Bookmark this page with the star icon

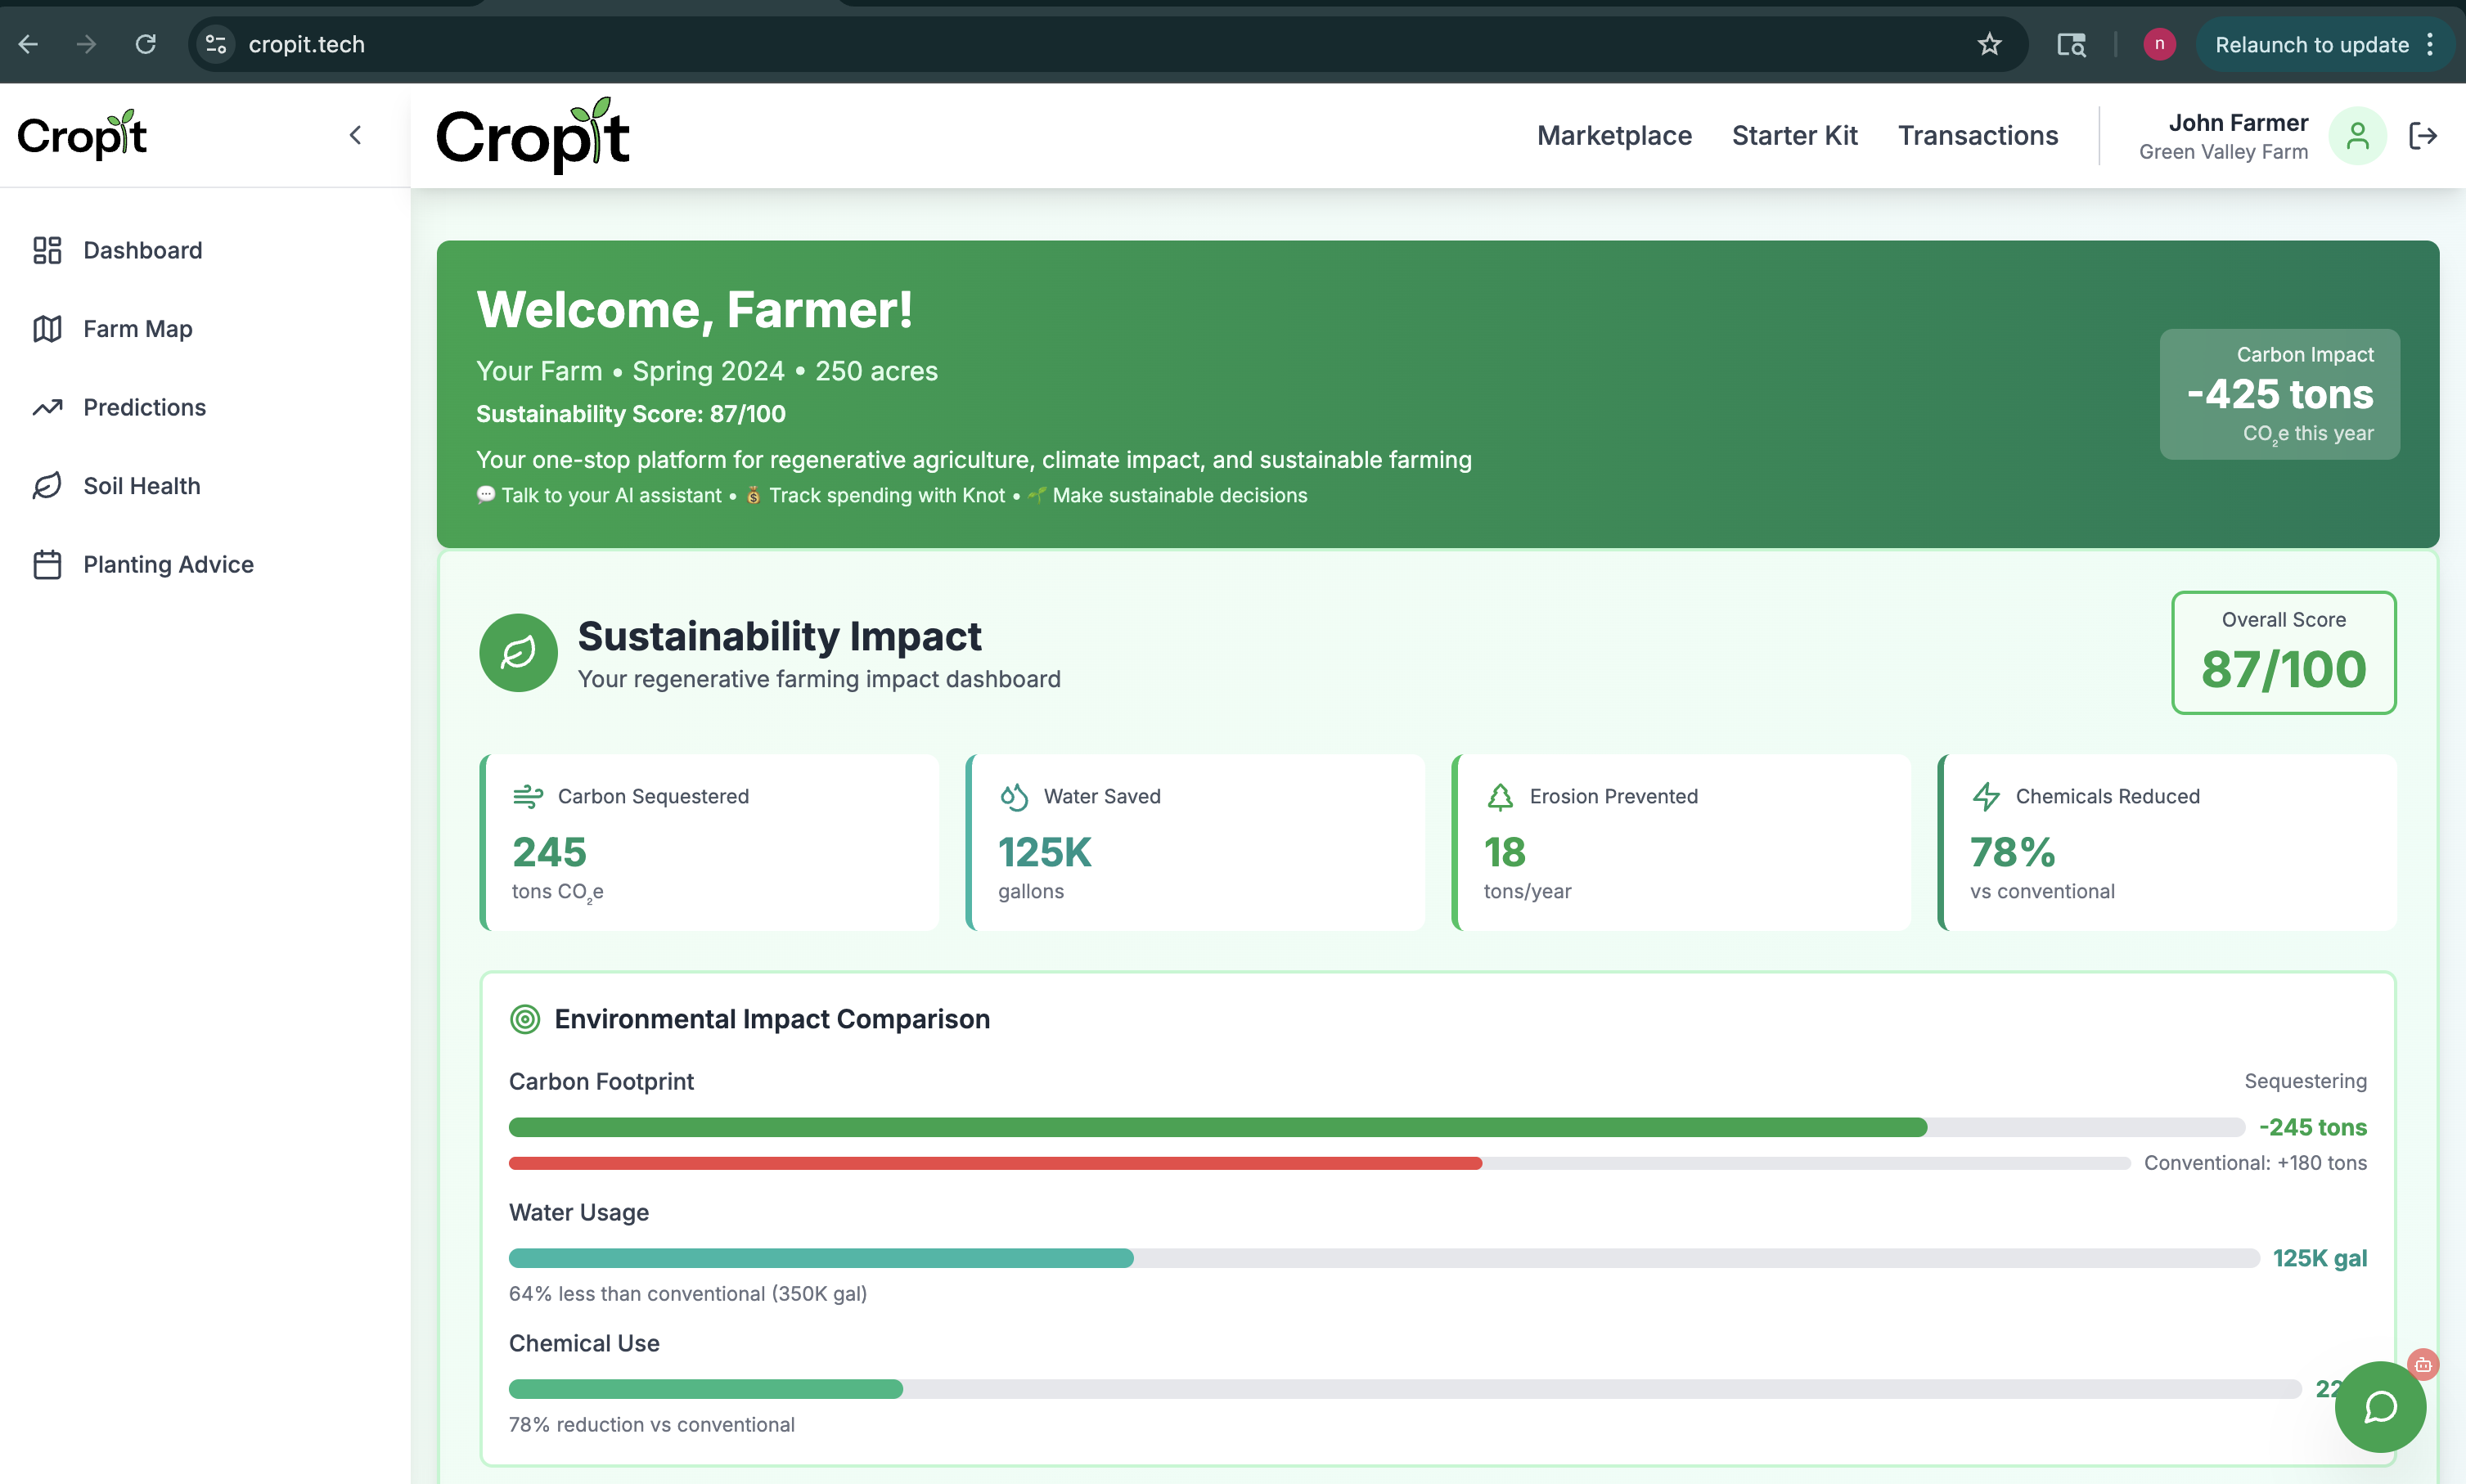[x=1989, y=44]
